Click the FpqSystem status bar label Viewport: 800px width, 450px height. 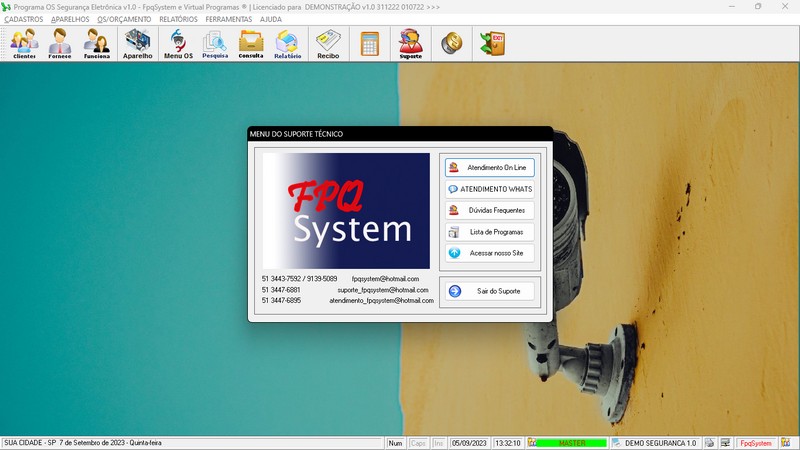(755, 443)
